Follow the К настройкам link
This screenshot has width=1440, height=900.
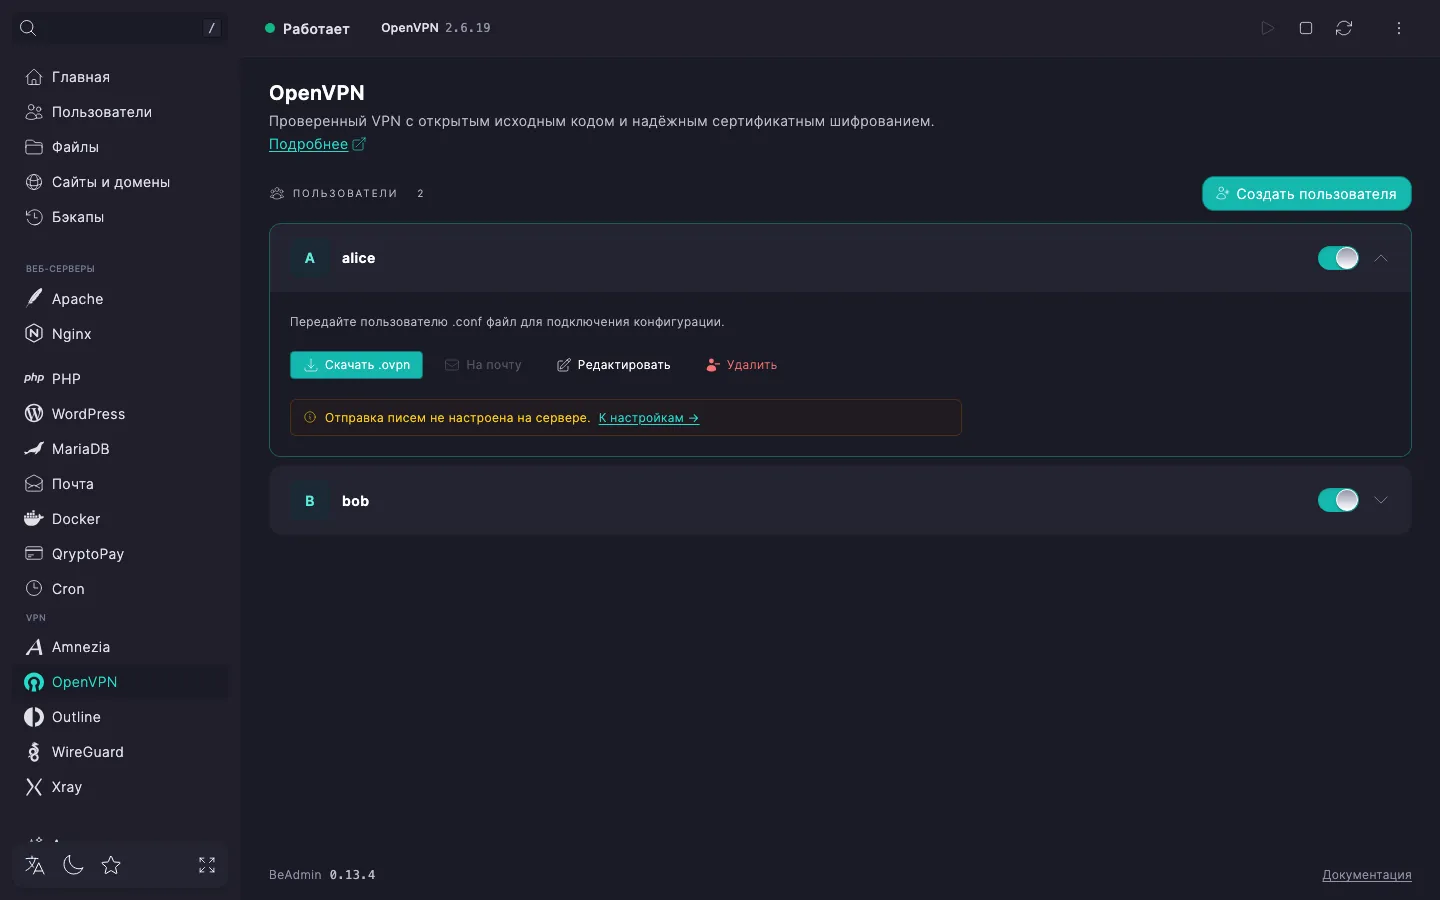[648, 418]
